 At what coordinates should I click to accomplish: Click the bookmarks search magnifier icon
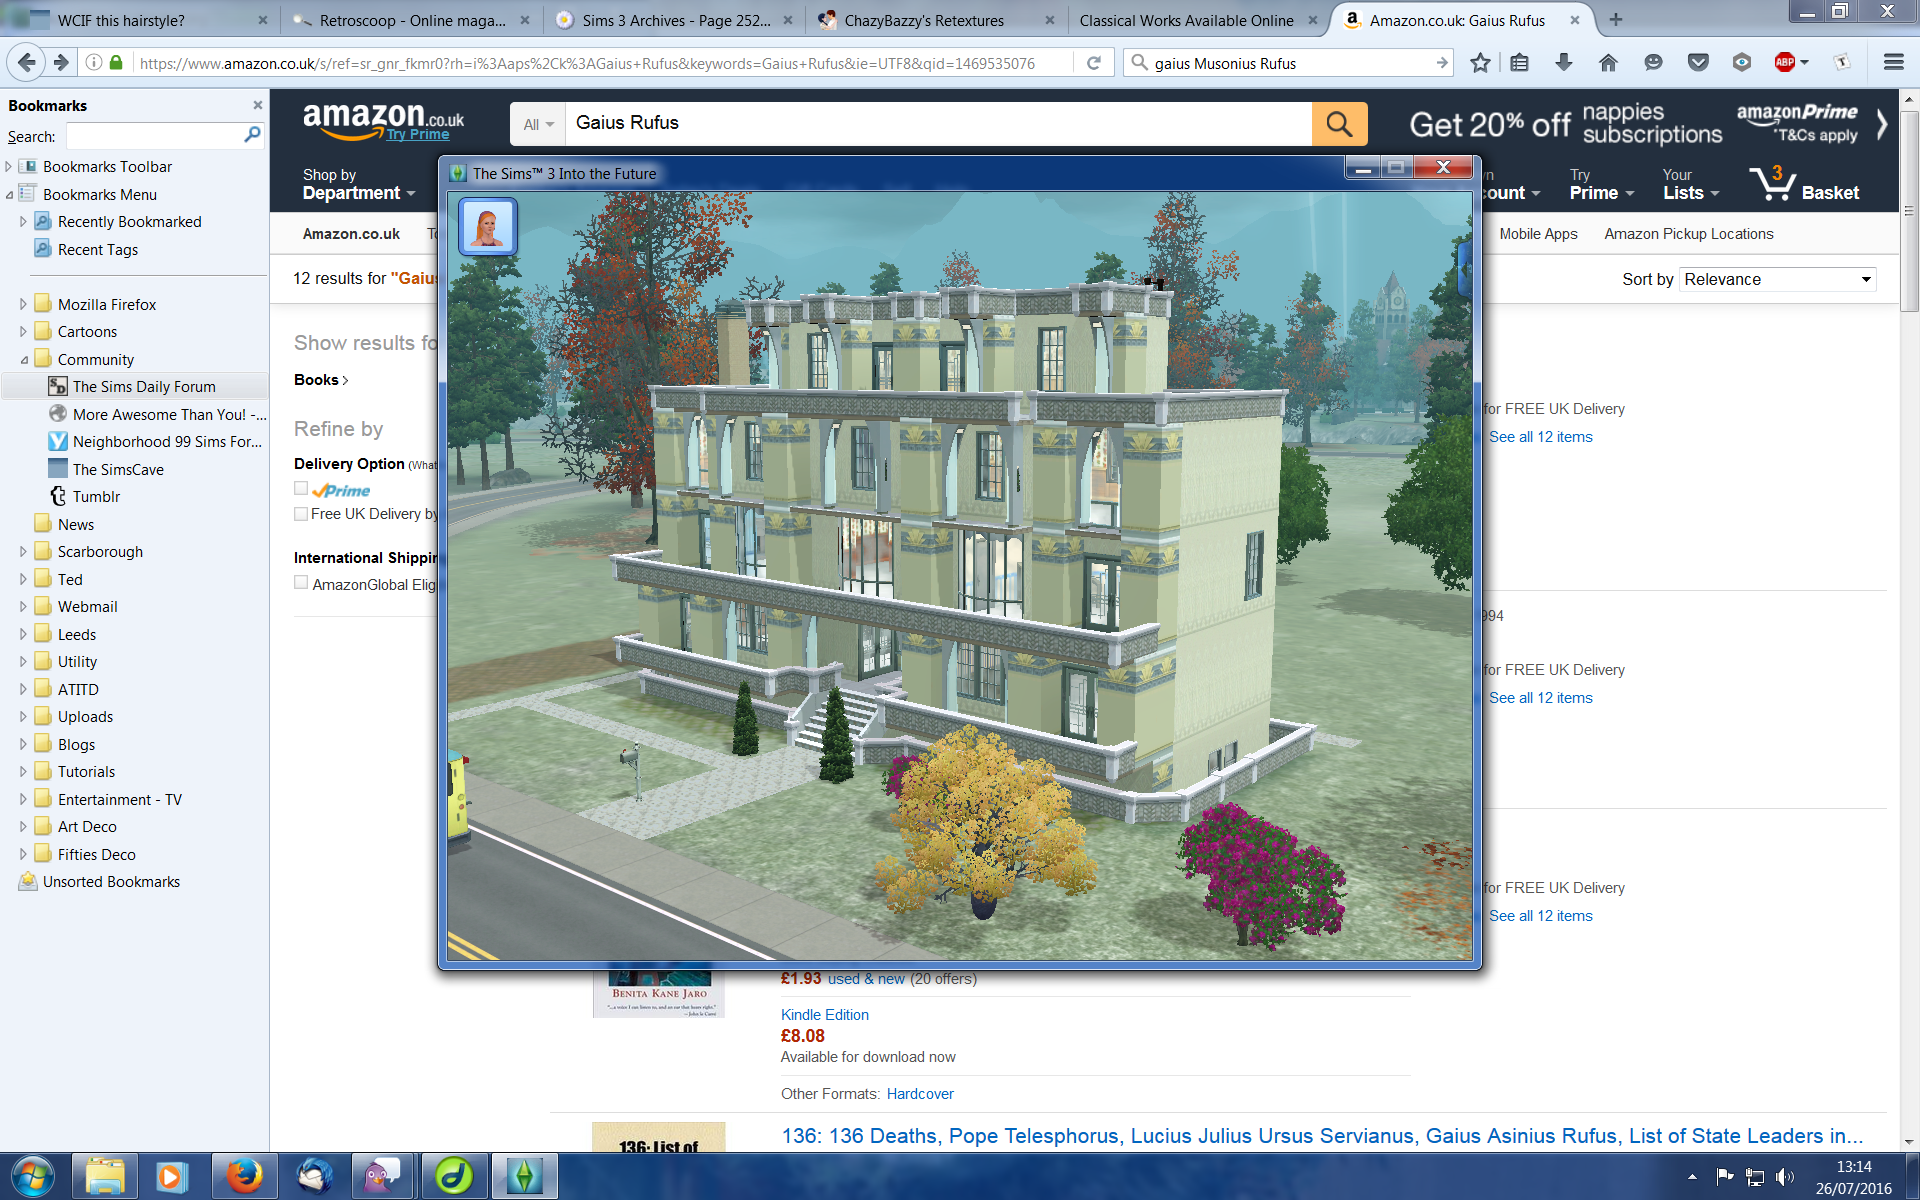coord(252,135)
